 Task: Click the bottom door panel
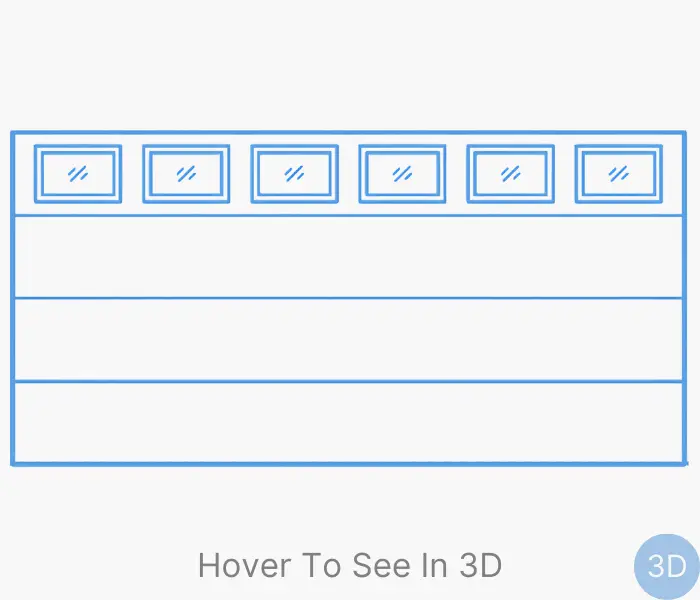[x=349, y=422]
